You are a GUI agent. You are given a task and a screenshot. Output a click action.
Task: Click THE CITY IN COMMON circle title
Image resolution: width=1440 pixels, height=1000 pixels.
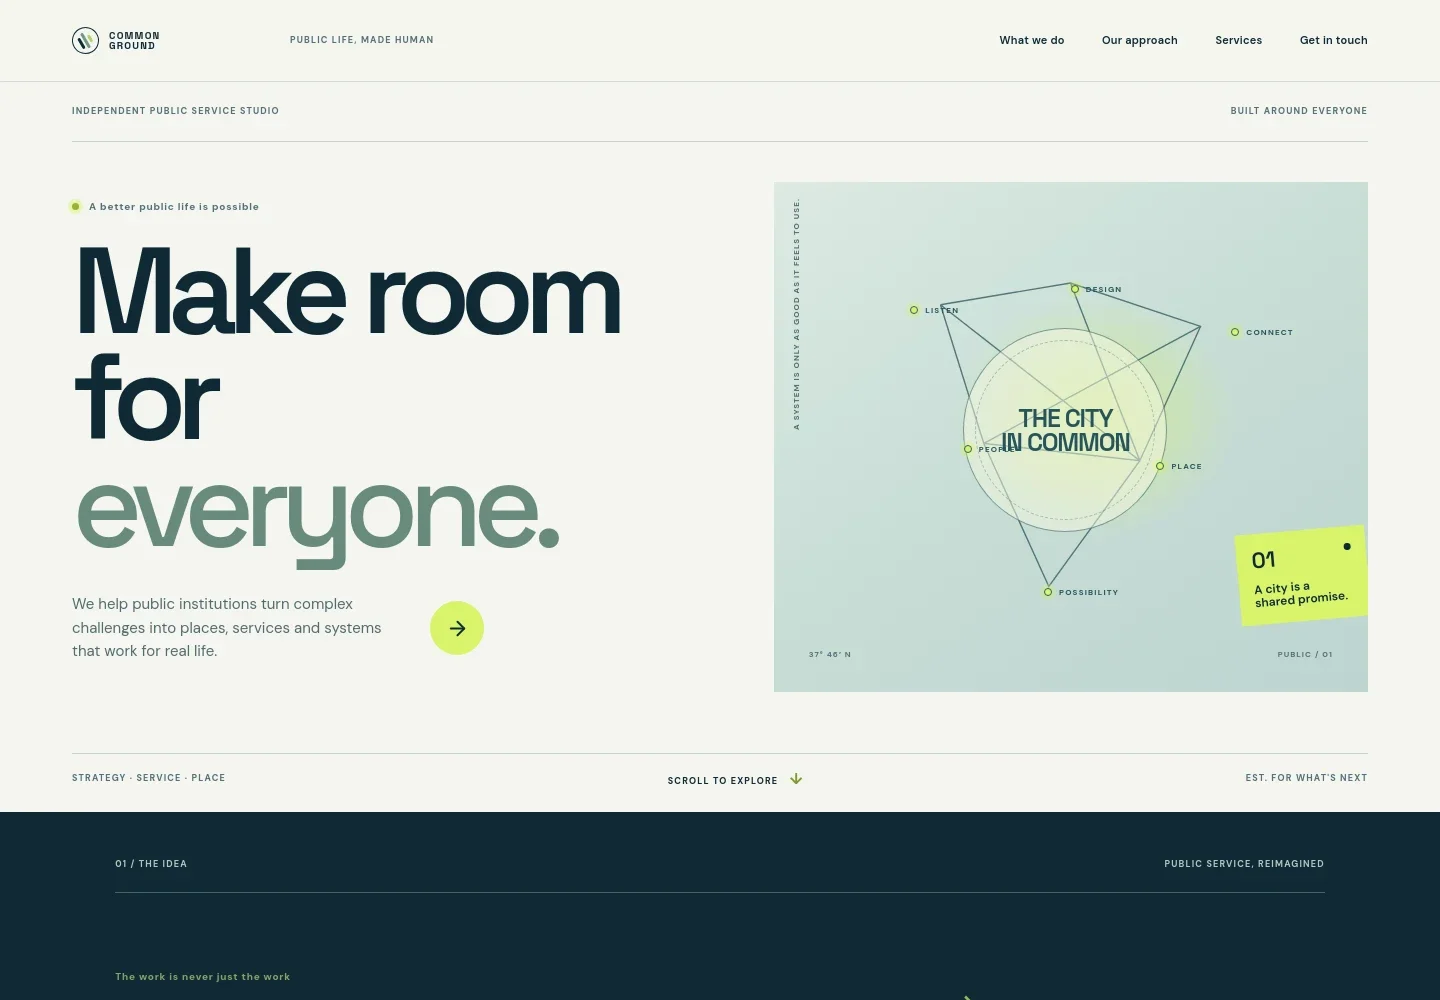1066,430
